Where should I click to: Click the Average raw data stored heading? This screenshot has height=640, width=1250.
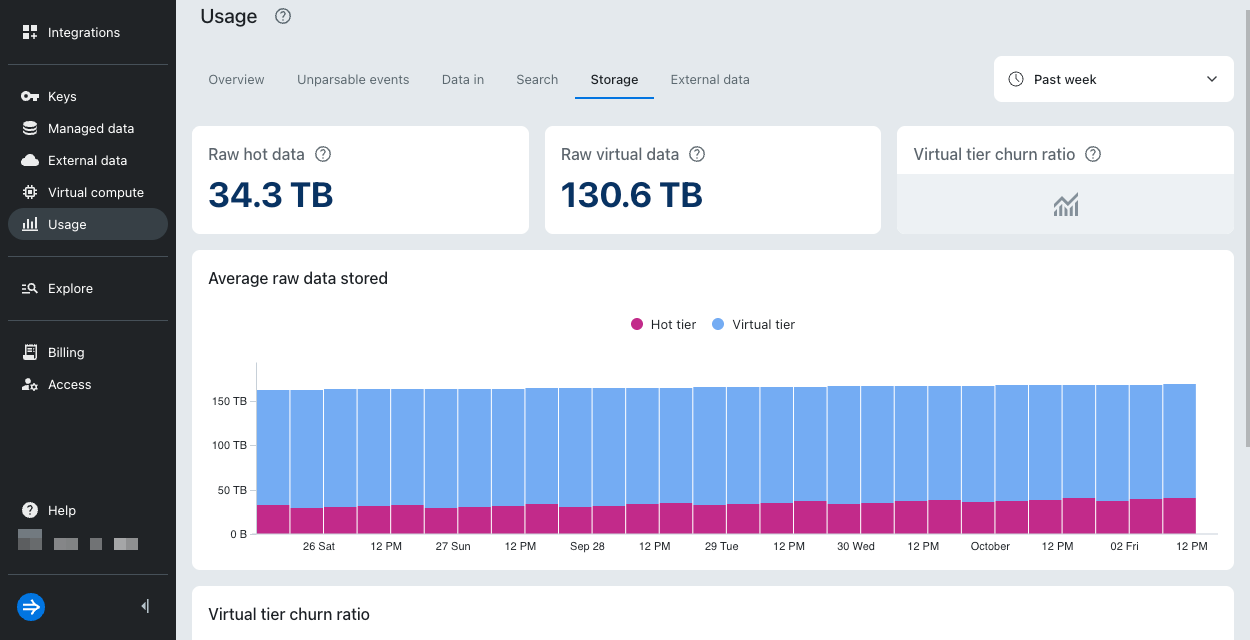coord(298,278)
